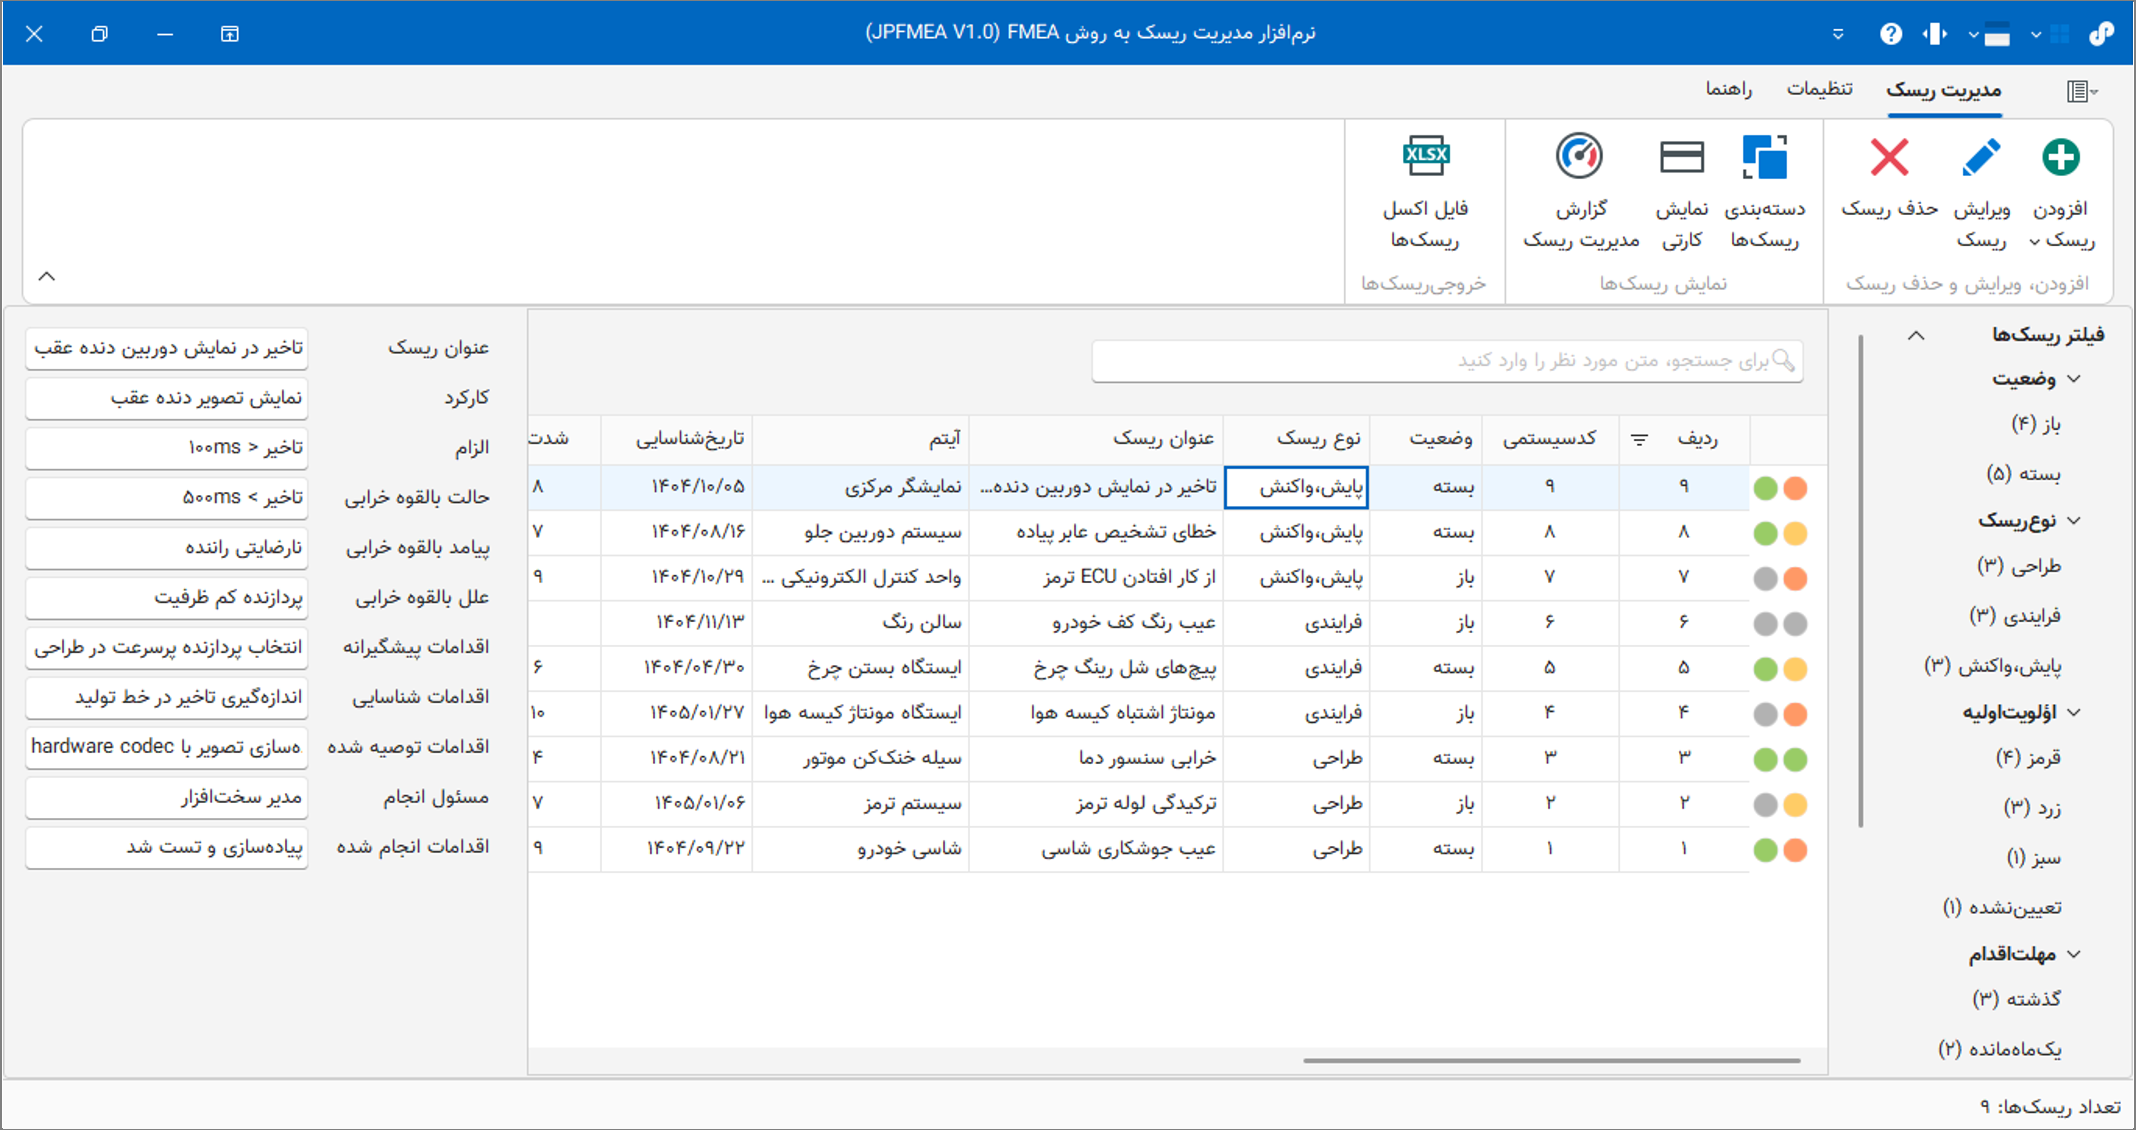The height and width of the screenshot is (1130, 2136).
Task: Open the افزودن ریسک dropdown arrow
Action: (x=2034, y=241)
